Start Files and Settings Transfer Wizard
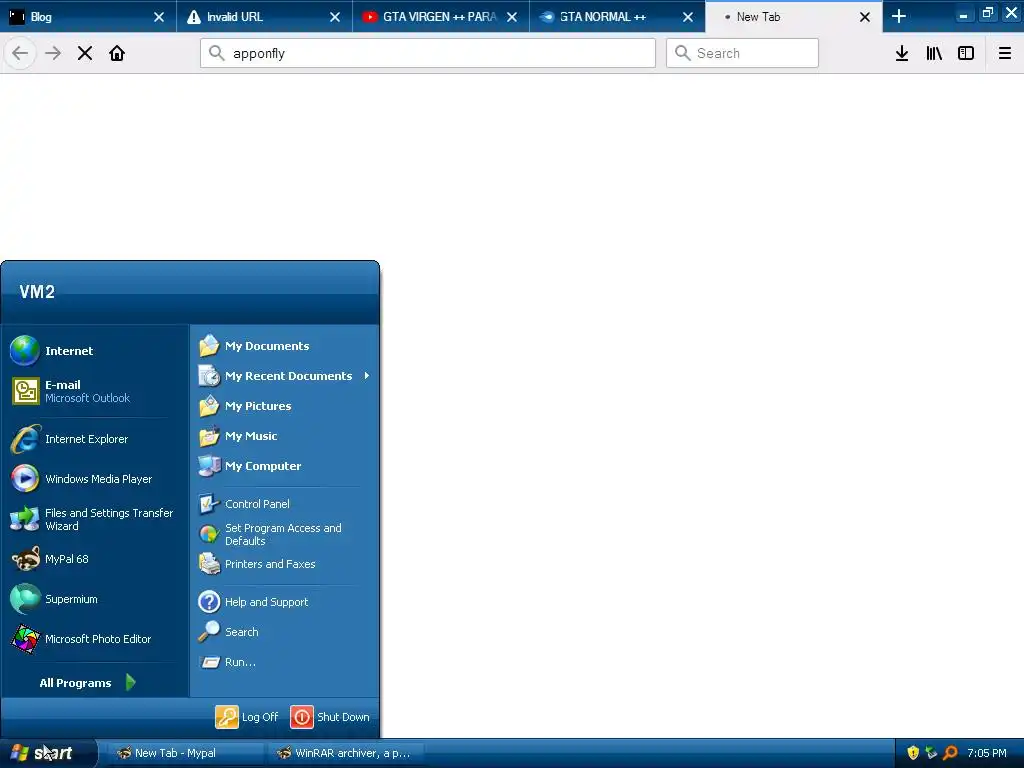Screen dimensions: 1024x768 coord(95,519)
